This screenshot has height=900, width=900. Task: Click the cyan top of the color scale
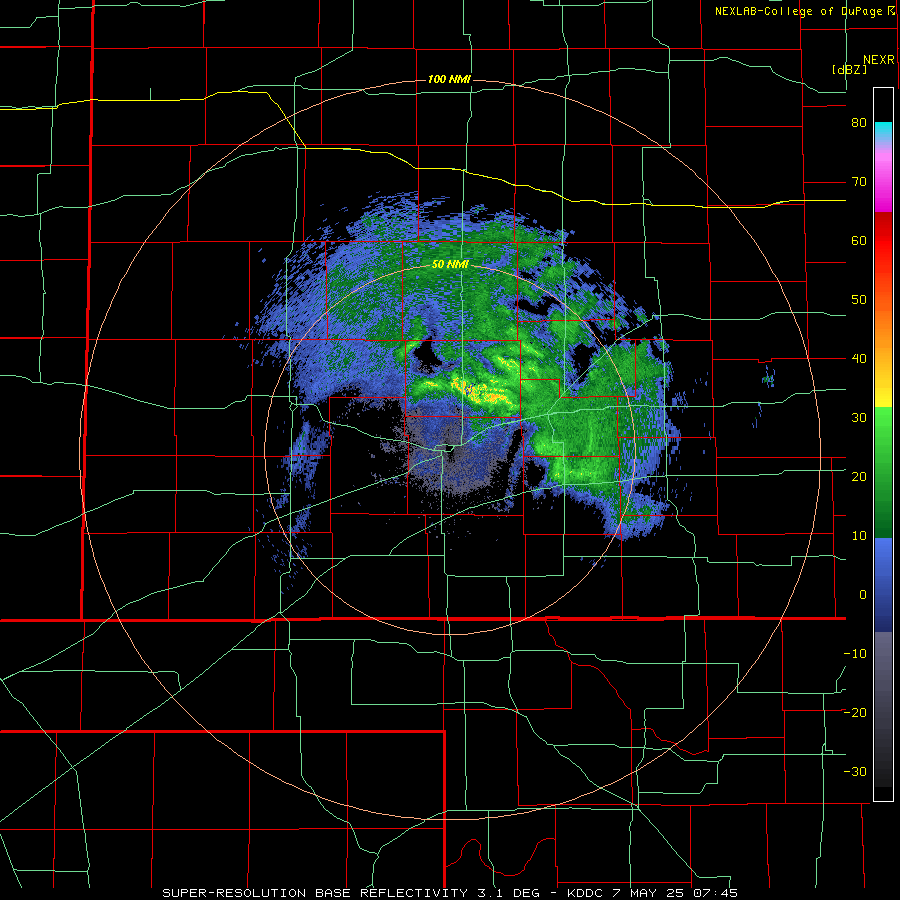(884, 132)
